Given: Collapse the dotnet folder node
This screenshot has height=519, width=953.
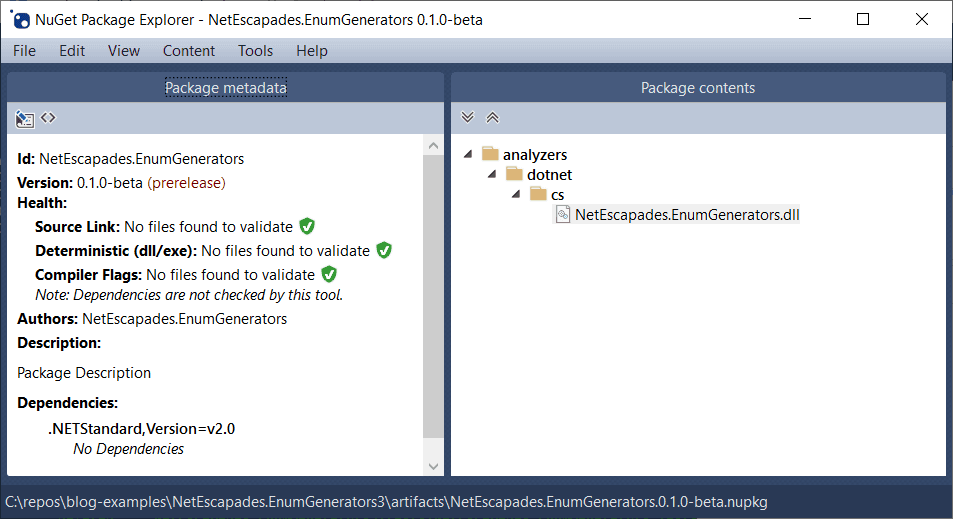Looking at the screenshot, I should 492,175.
